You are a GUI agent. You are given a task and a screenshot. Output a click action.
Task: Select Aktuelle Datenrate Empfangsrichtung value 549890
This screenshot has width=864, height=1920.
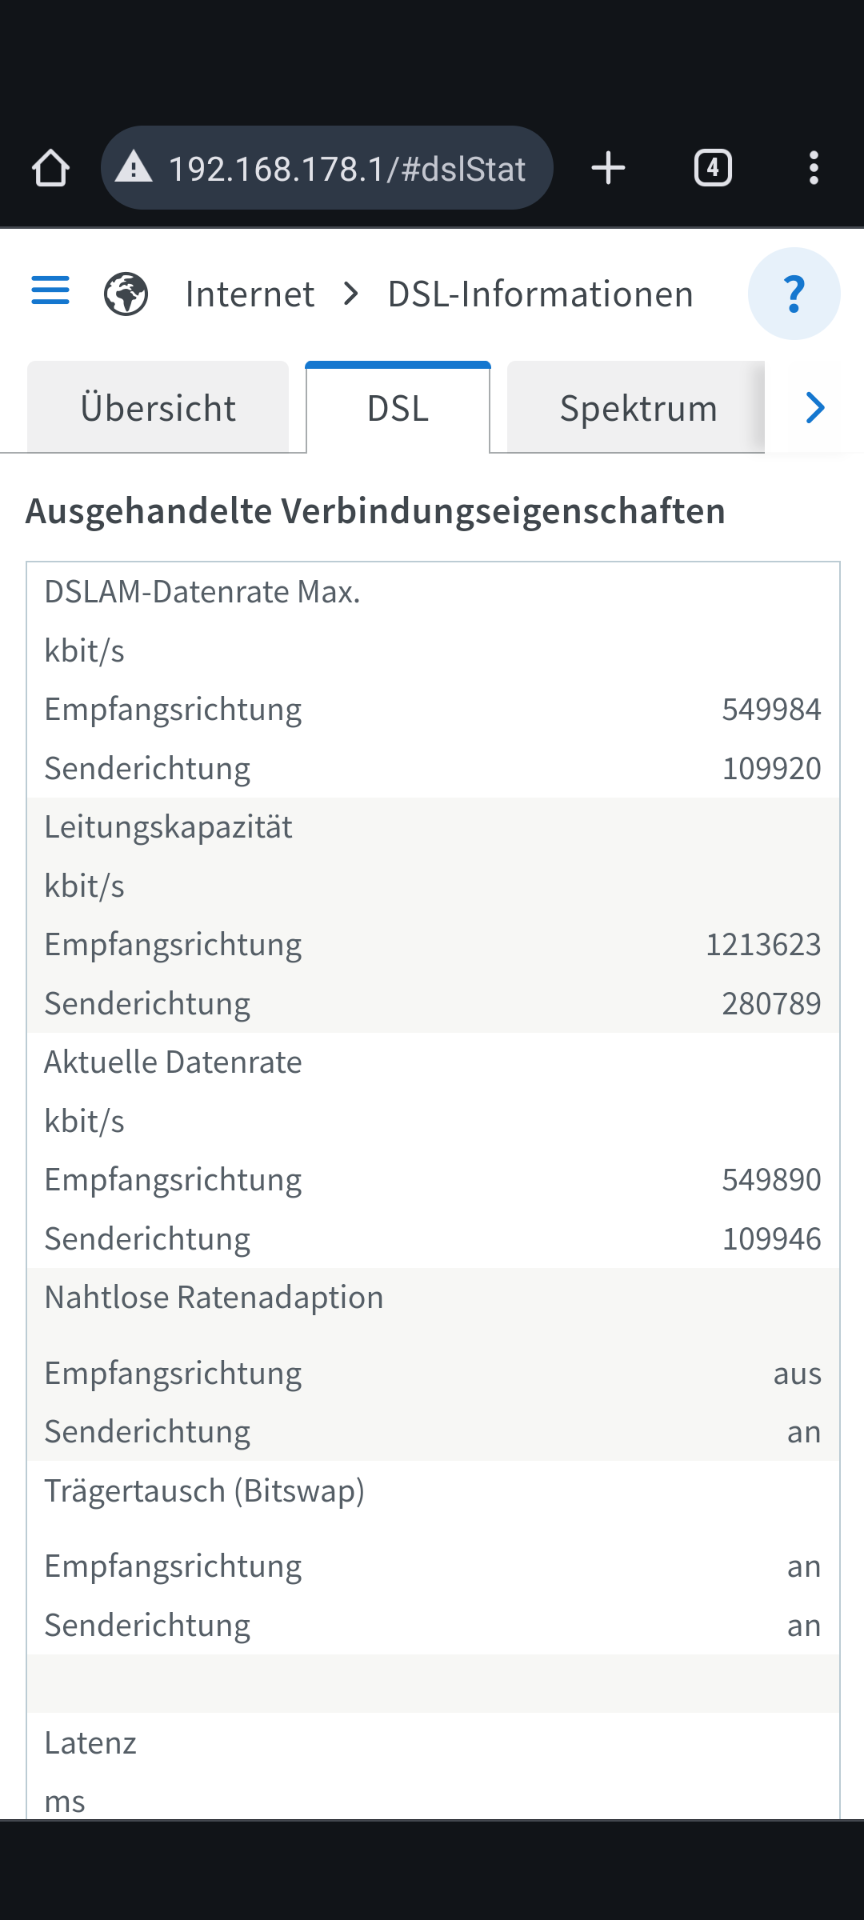pyautogui.click(x=771, y=1180)
